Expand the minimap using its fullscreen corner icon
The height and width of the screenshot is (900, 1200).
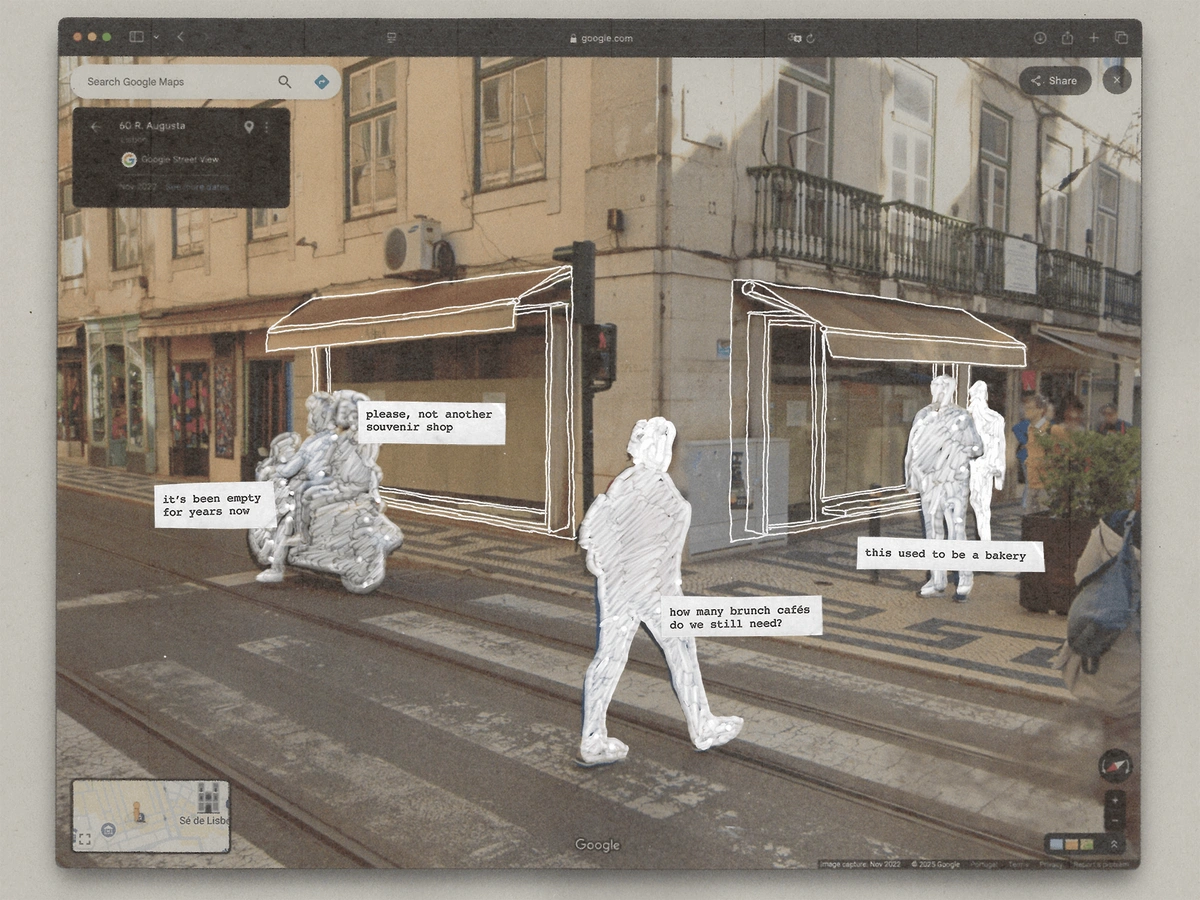coord(84,840)
